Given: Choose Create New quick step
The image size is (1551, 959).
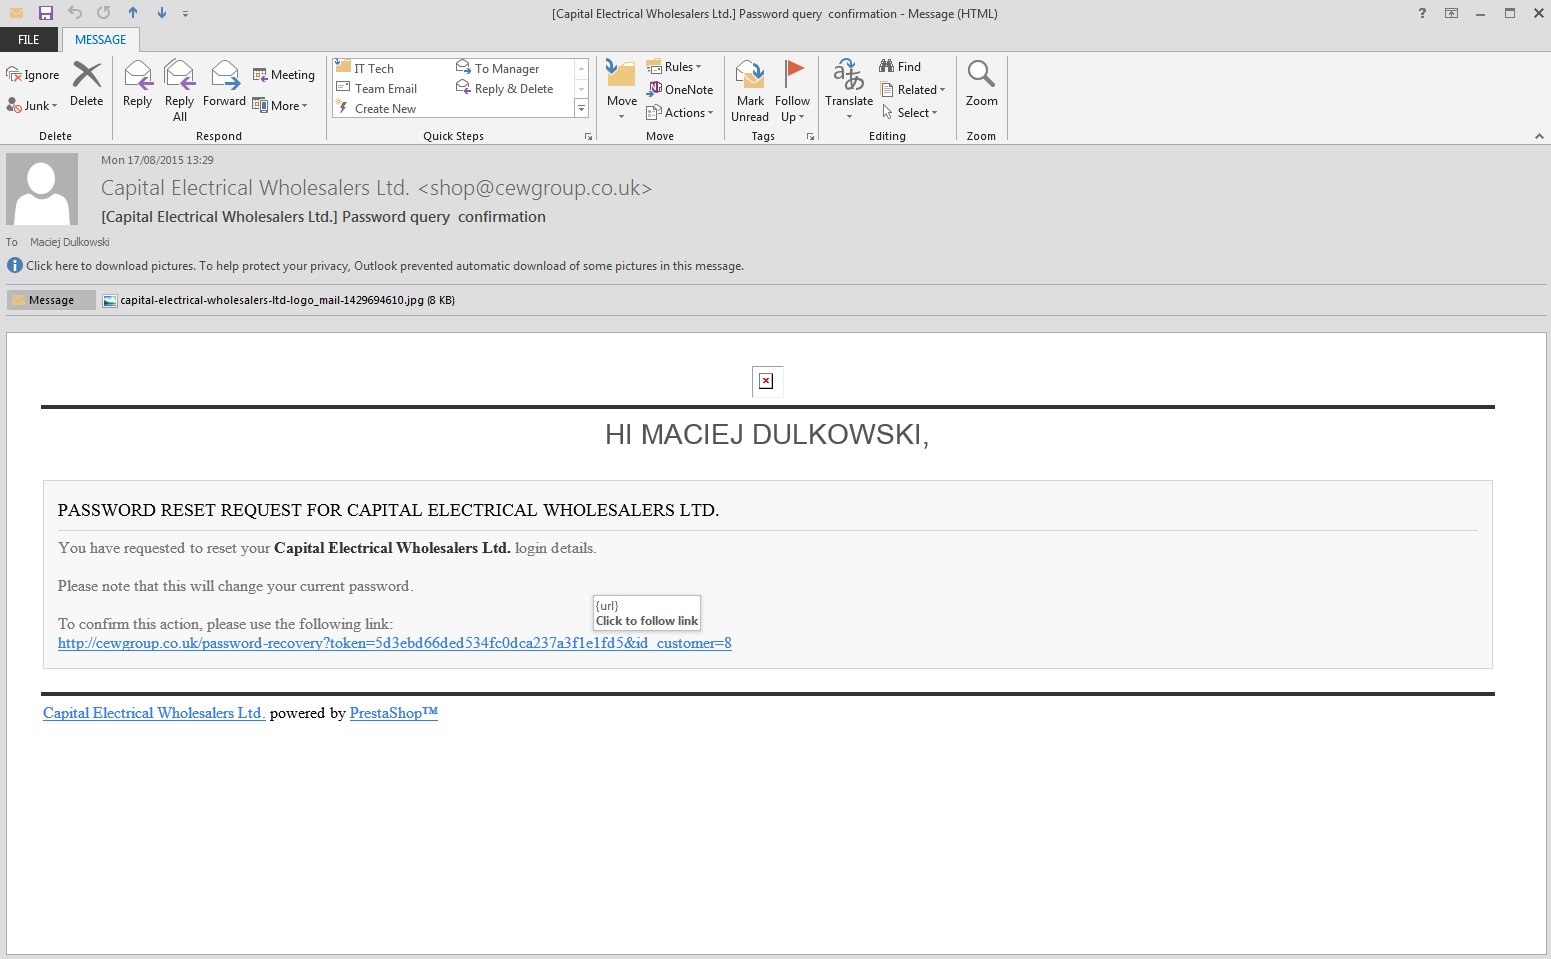Looking at the screenshot, I should tap(377, 109).
